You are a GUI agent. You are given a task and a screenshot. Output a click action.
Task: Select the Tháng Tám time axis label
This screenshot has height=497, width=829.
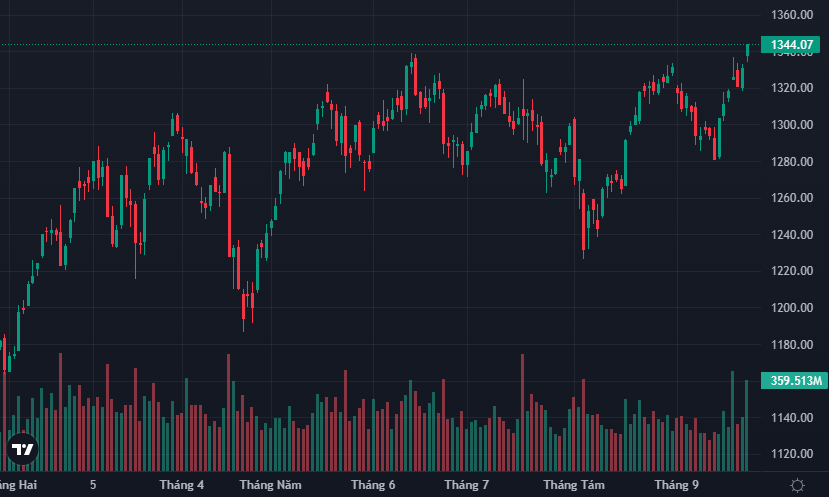point(579,485)
